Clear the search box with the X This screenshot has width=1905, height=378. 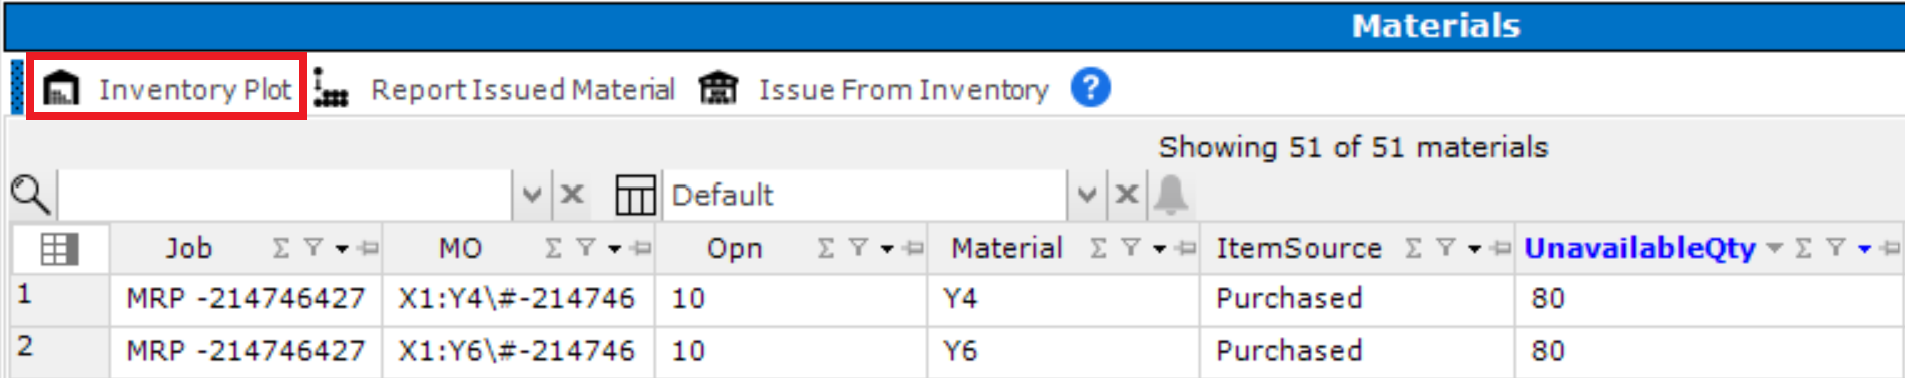click(x=572, y=194)
